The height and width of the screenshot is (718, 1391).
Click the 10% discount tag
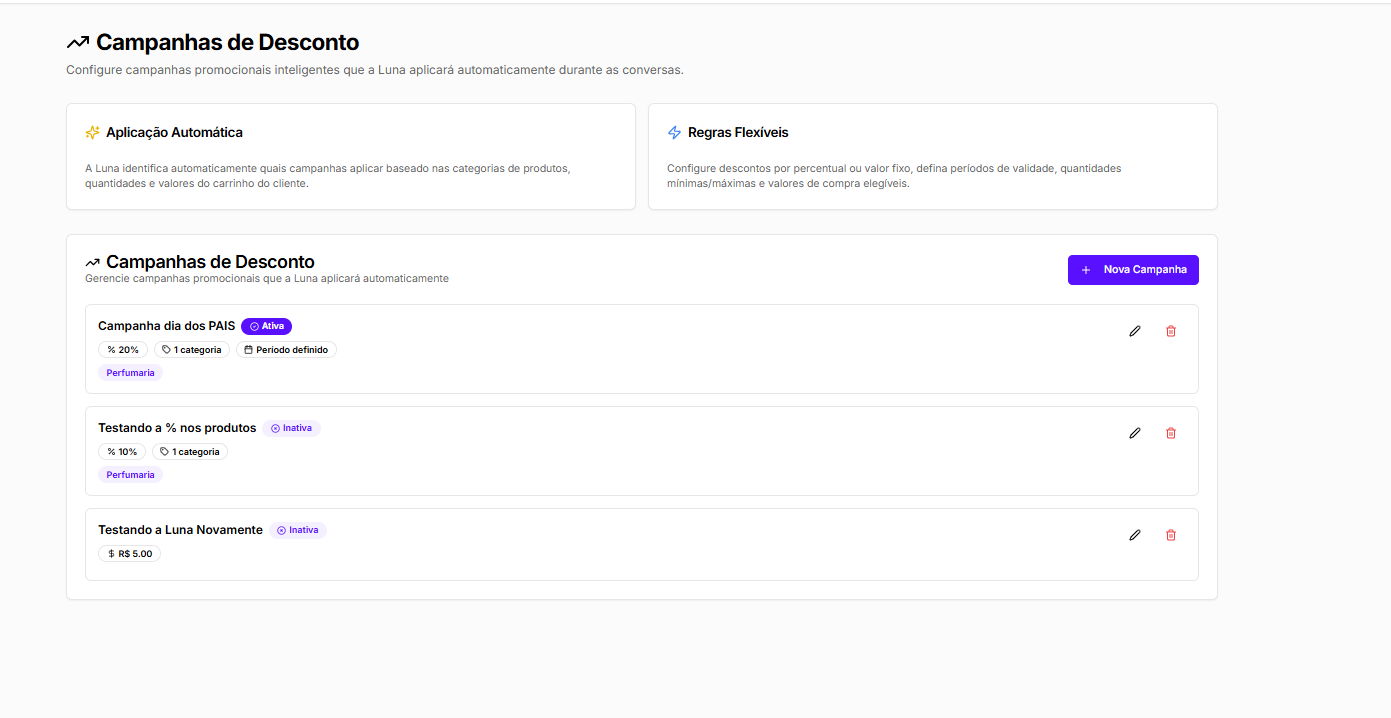tap(122, 452)
